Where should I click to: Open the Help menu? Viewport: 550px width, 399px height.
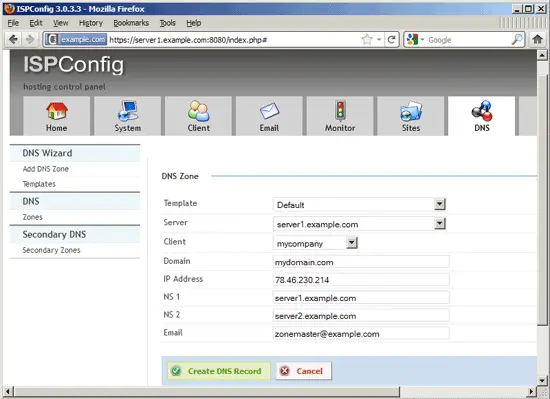click(x=194, y=23)
